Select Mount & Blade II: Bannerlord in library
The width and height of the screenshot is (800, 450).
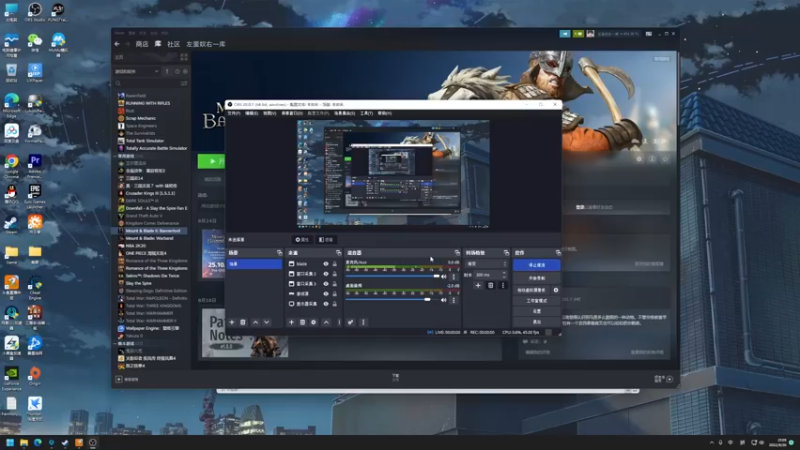pos(151,231)
